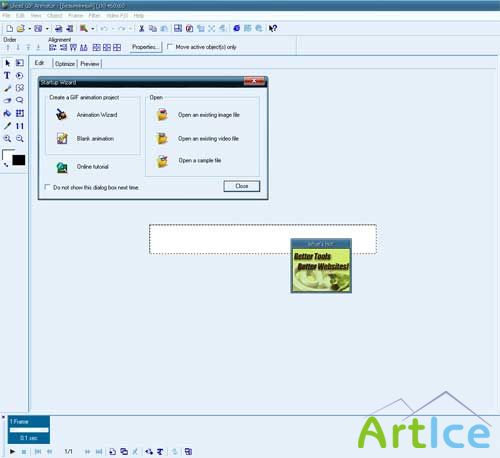Image resolution: width=500 pixels, height=458 pixels.
Task: Click the Properties button
Action: (x=145, y=47)
